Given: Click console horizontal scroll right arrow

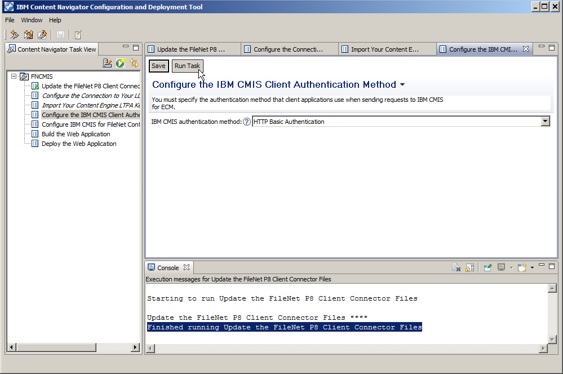Looking at the screenshot, I should [543, 348].
